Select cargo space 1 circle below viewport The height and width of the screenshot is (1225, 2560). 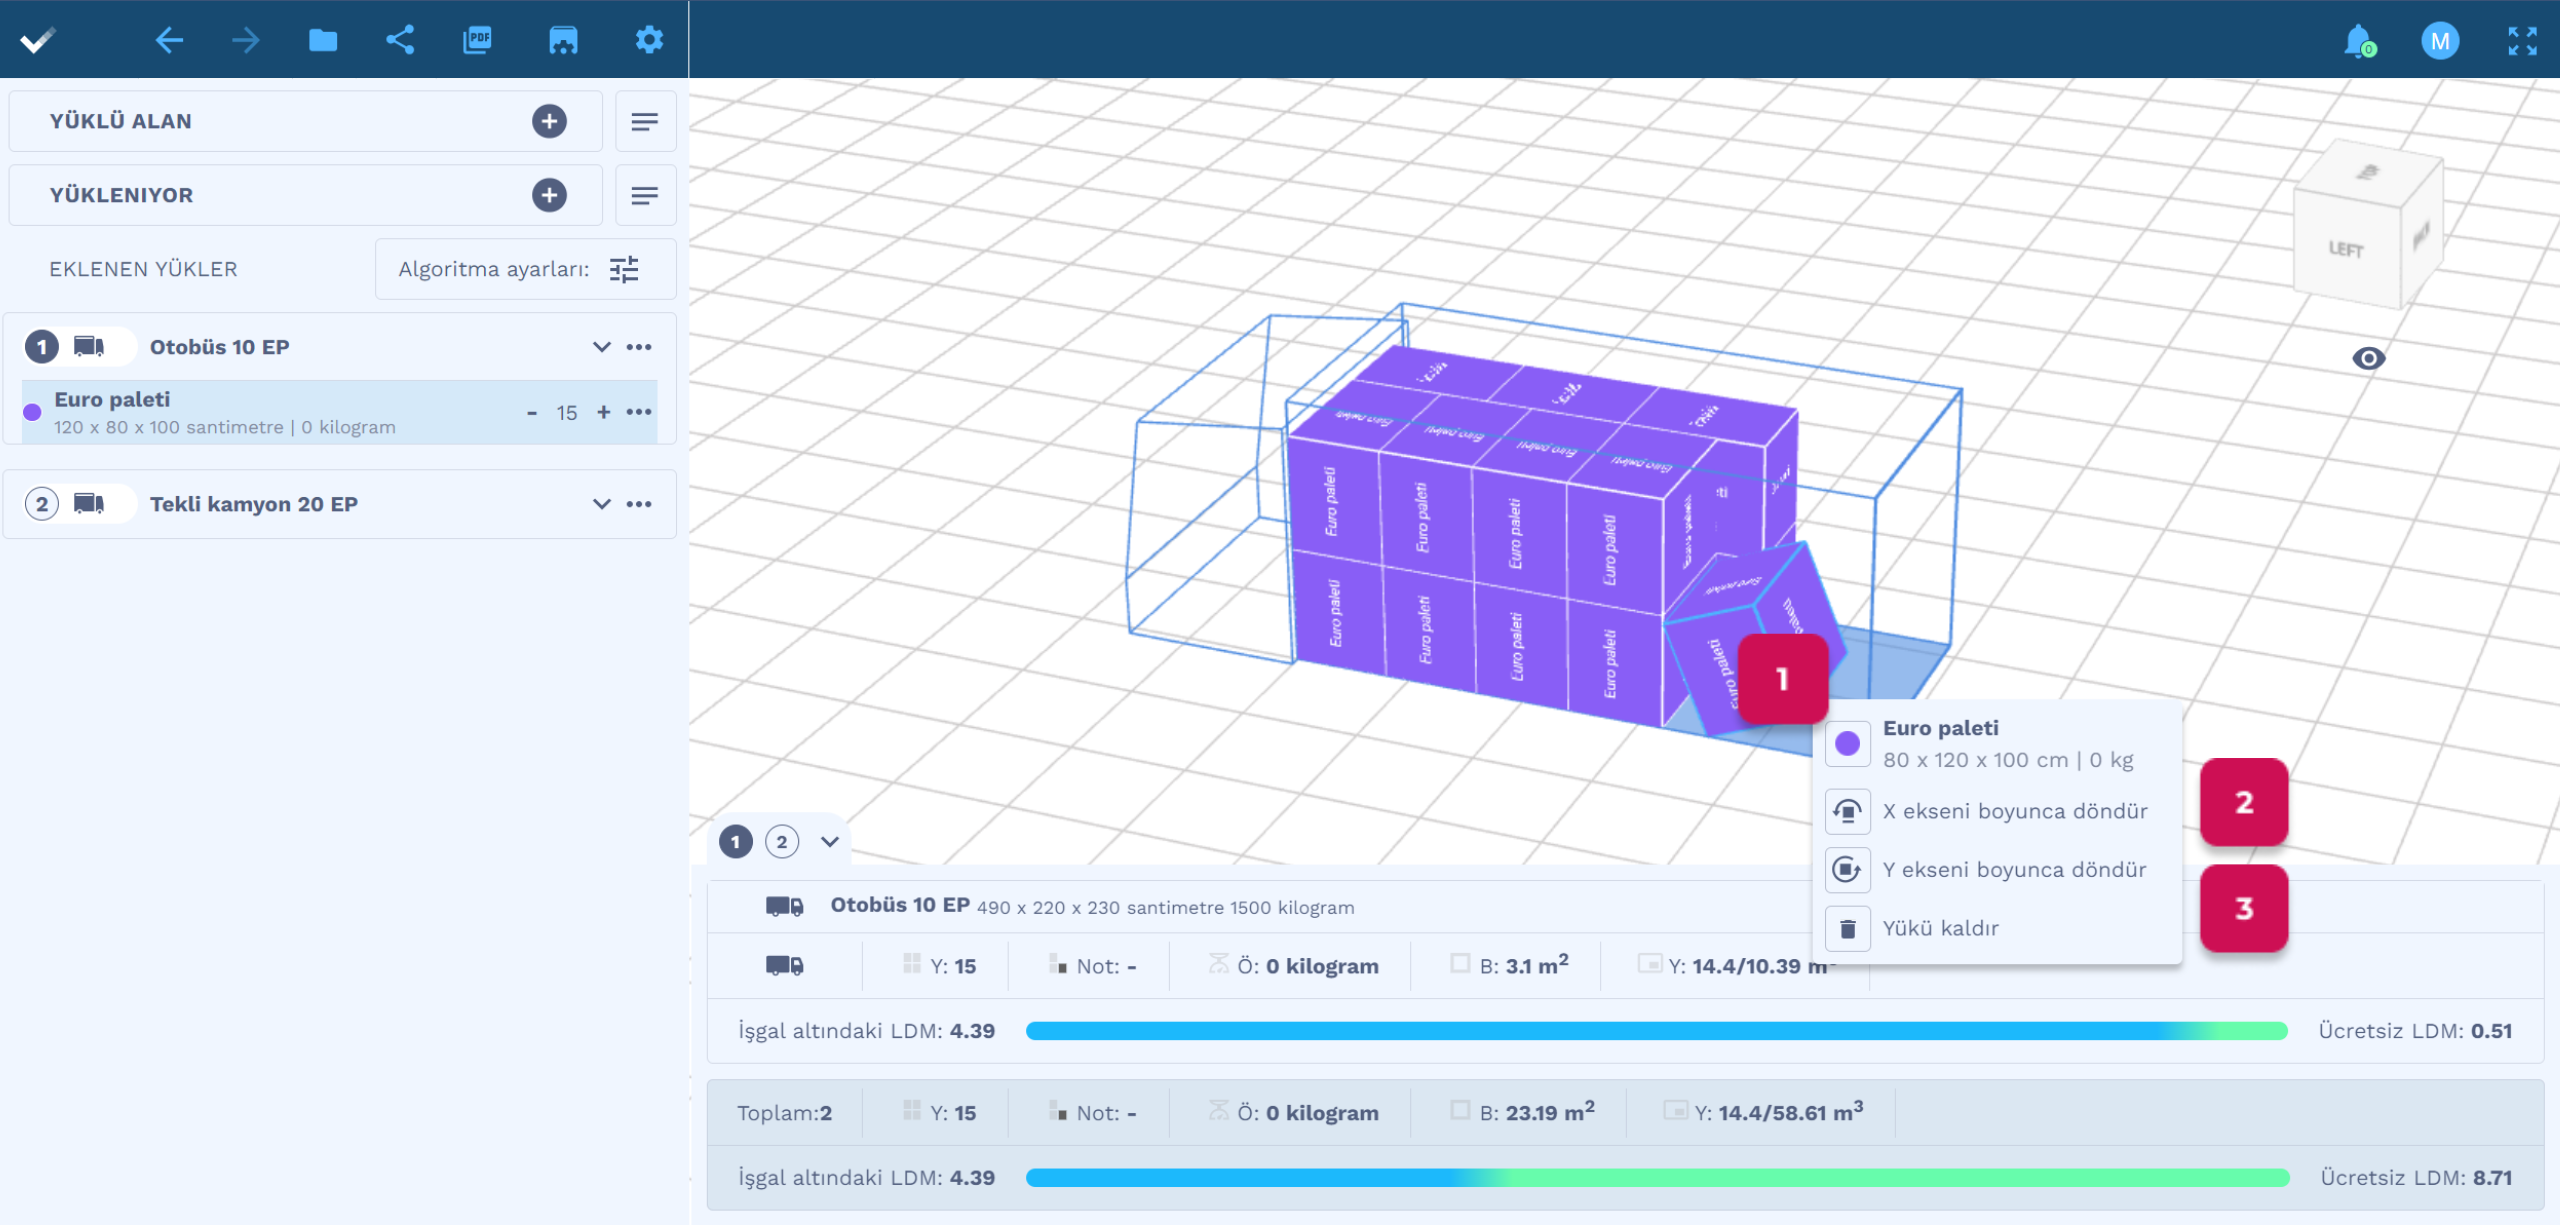tap(736, 842)
